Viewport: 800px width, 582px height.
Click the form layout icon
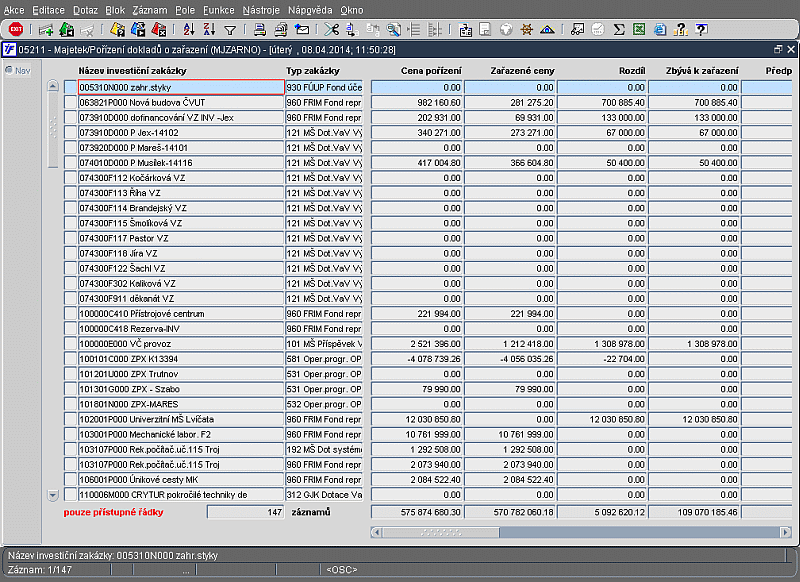465,30
